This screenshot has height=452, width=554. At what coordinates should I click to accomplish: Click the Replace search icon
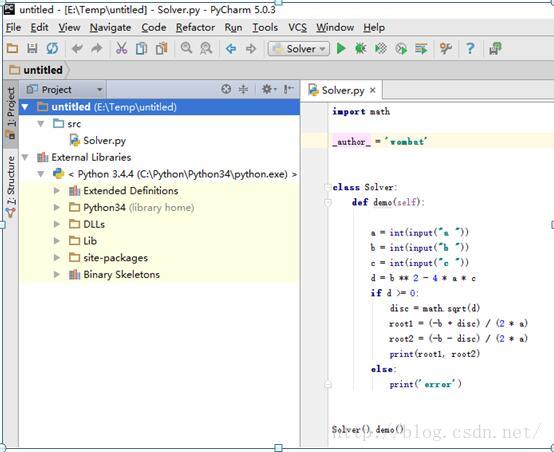pos(206,48)
